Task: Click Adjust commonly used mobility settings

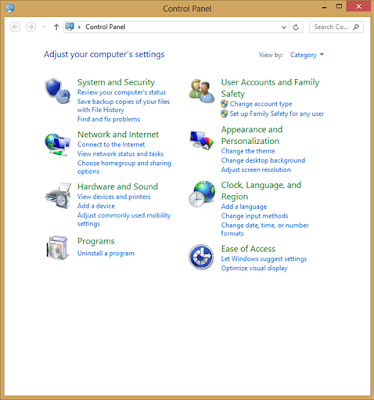Action: 124,219
